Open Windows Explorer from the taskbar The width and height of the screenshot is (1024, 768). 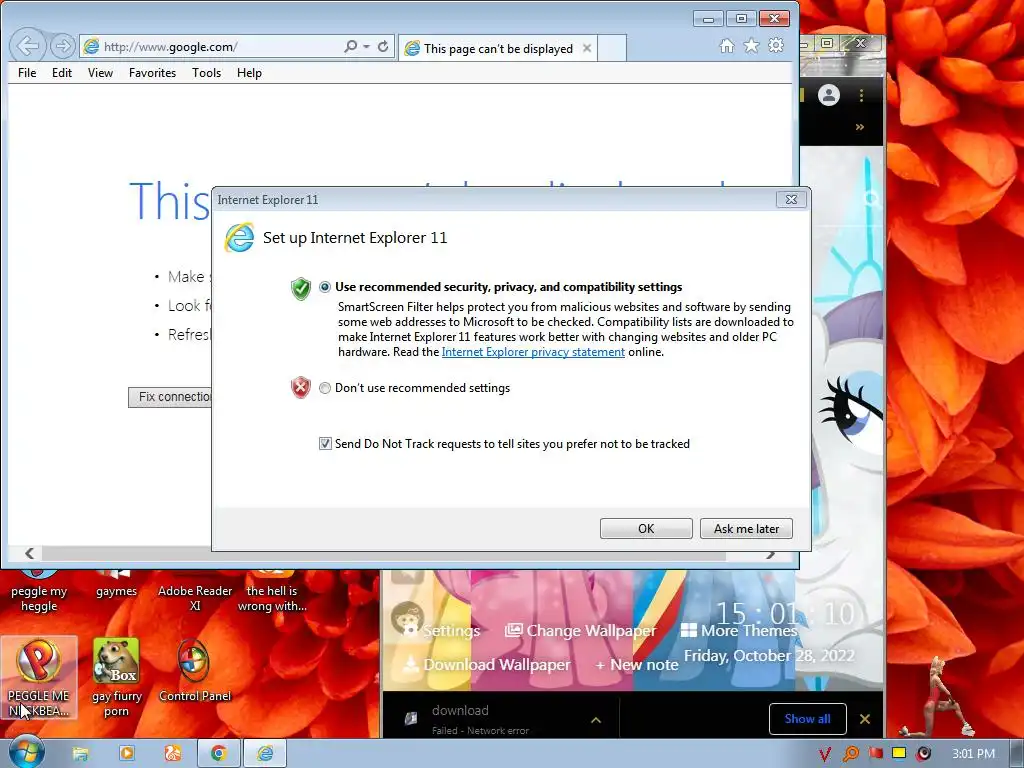[80, 754]
